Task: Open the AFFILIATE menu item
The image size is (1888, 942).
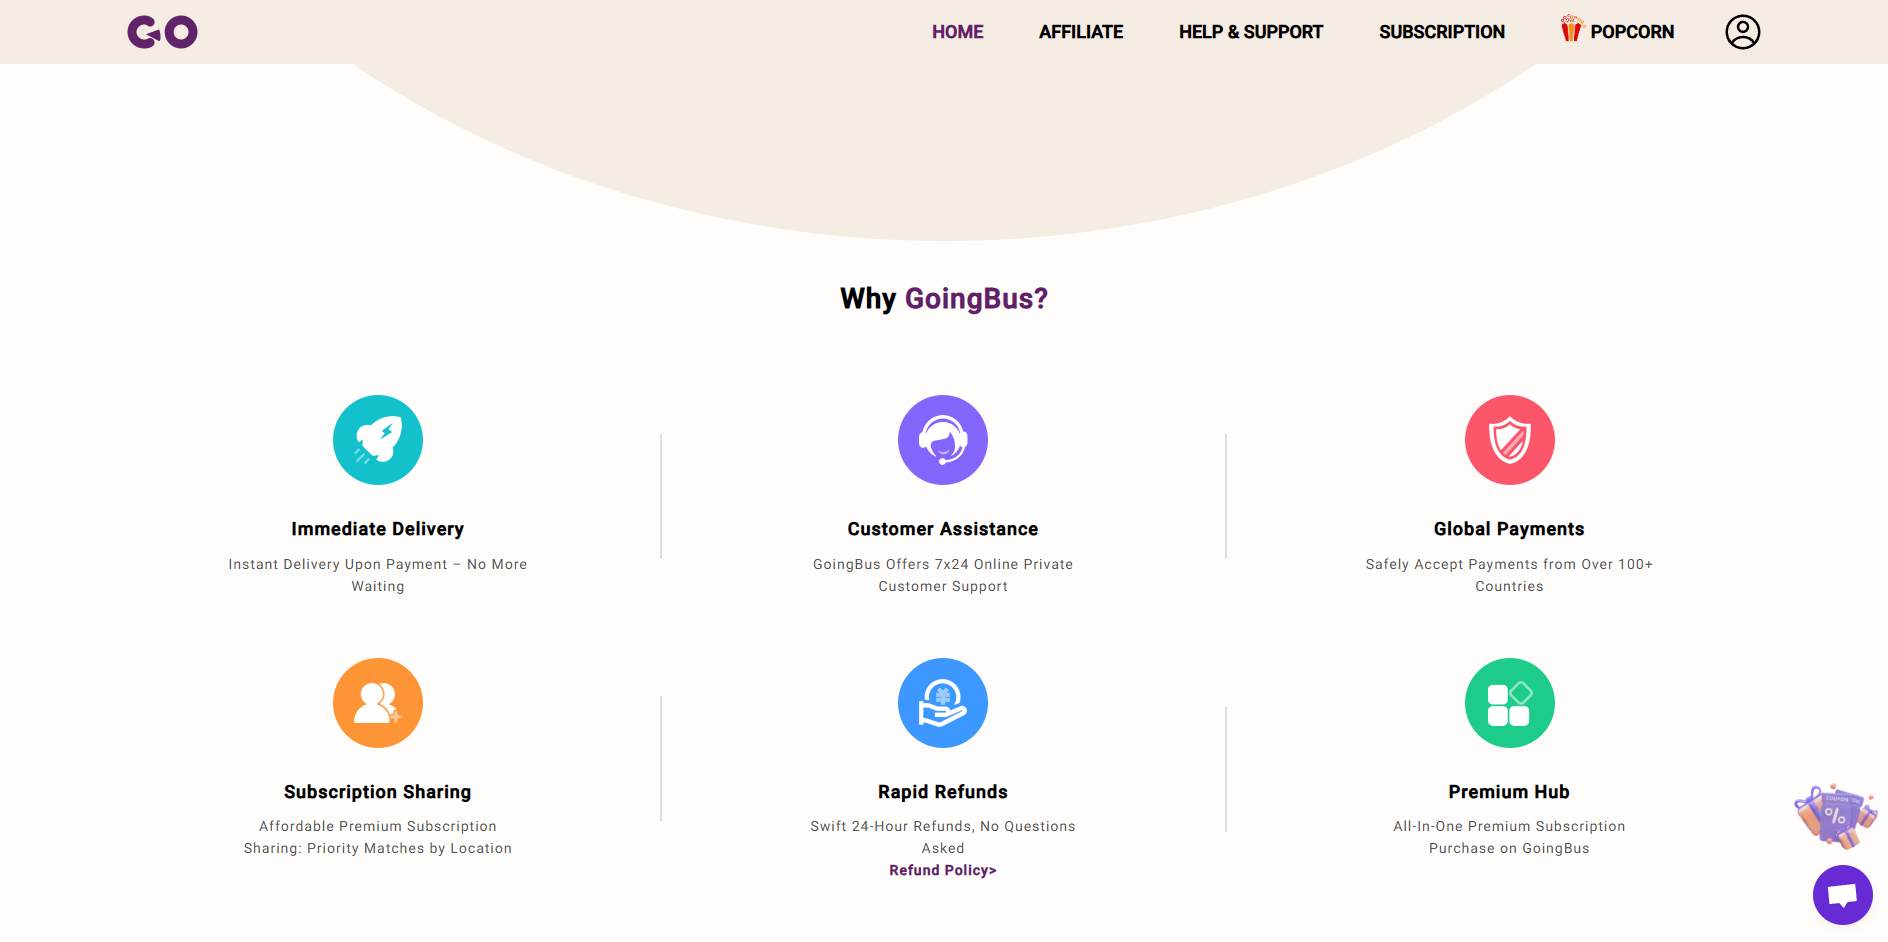Action: pyautogui.click(x=1081, y=32)
